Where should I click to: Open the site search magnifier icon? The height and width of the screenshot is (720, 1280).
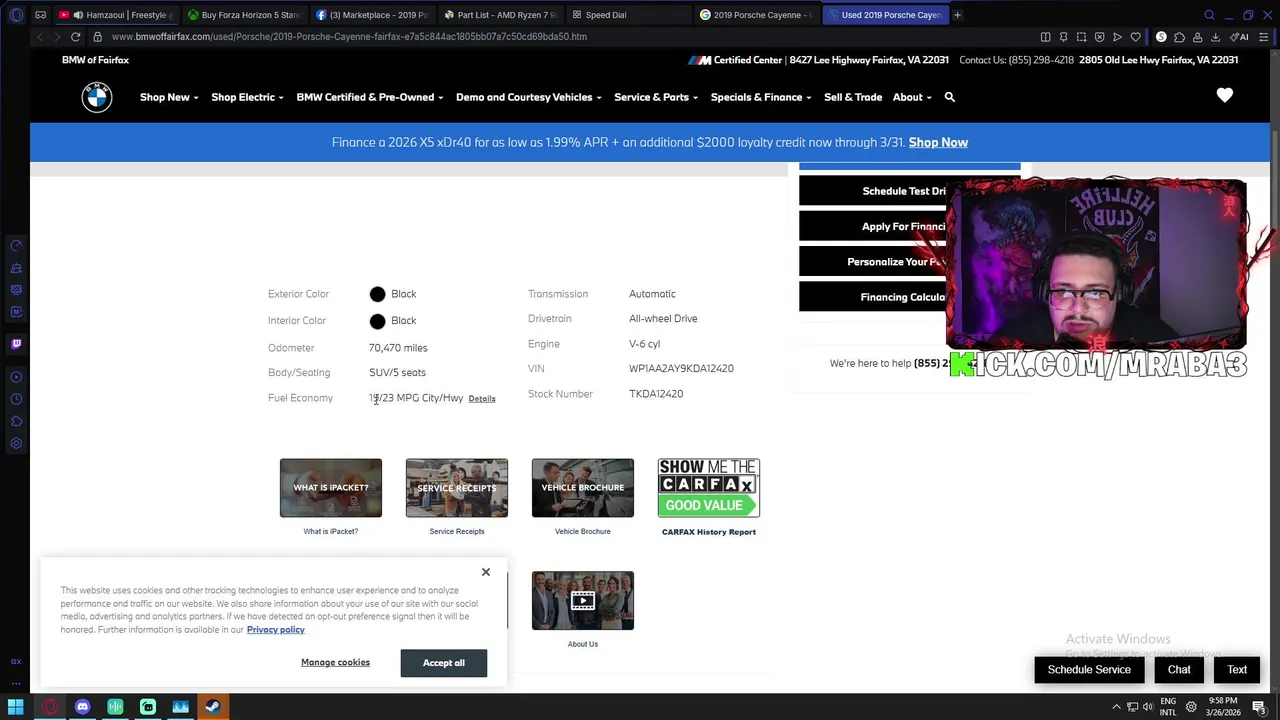950,97
